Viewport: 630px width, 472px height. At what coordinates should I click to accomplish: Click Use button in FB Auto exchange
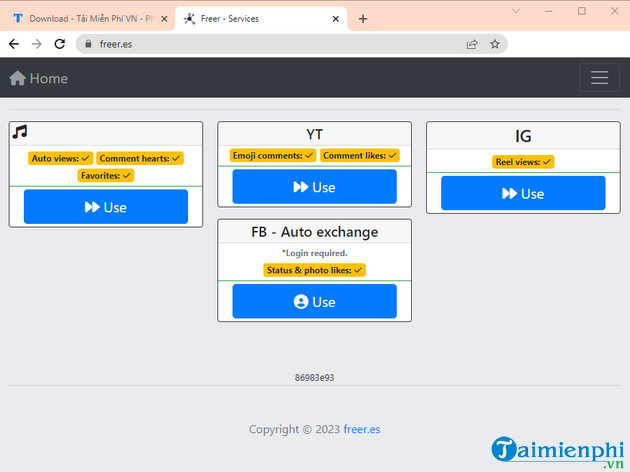(314, 301)
